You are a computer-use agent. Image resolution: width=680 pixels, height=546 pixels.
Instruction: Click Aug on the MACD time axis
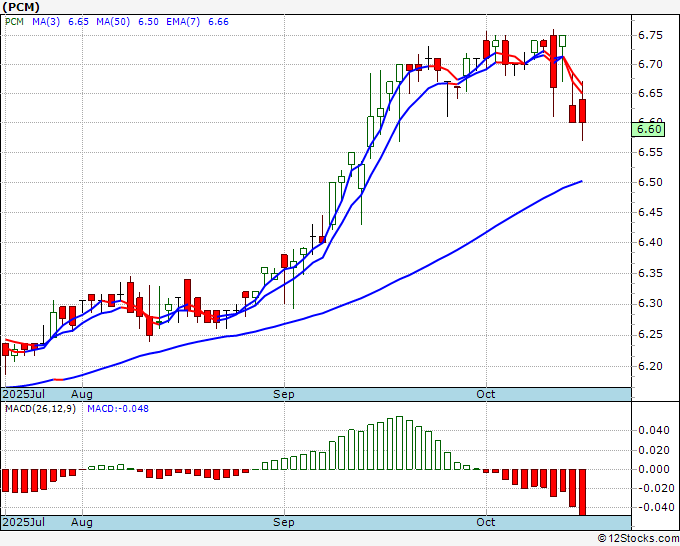pos(82,522)
